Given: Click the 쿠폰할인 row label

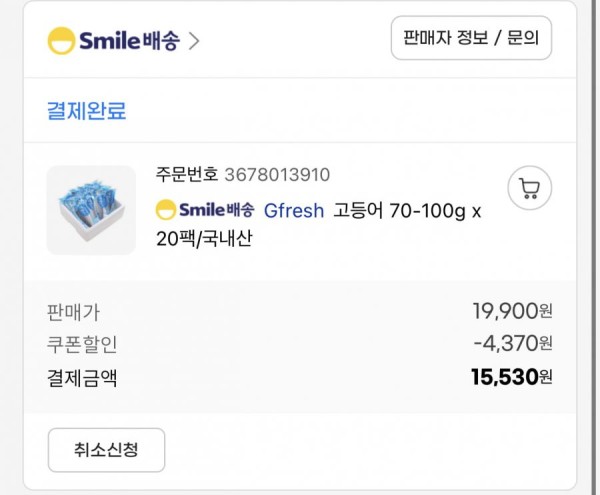Looking at the screenshot, I should [x=82, y=344].
